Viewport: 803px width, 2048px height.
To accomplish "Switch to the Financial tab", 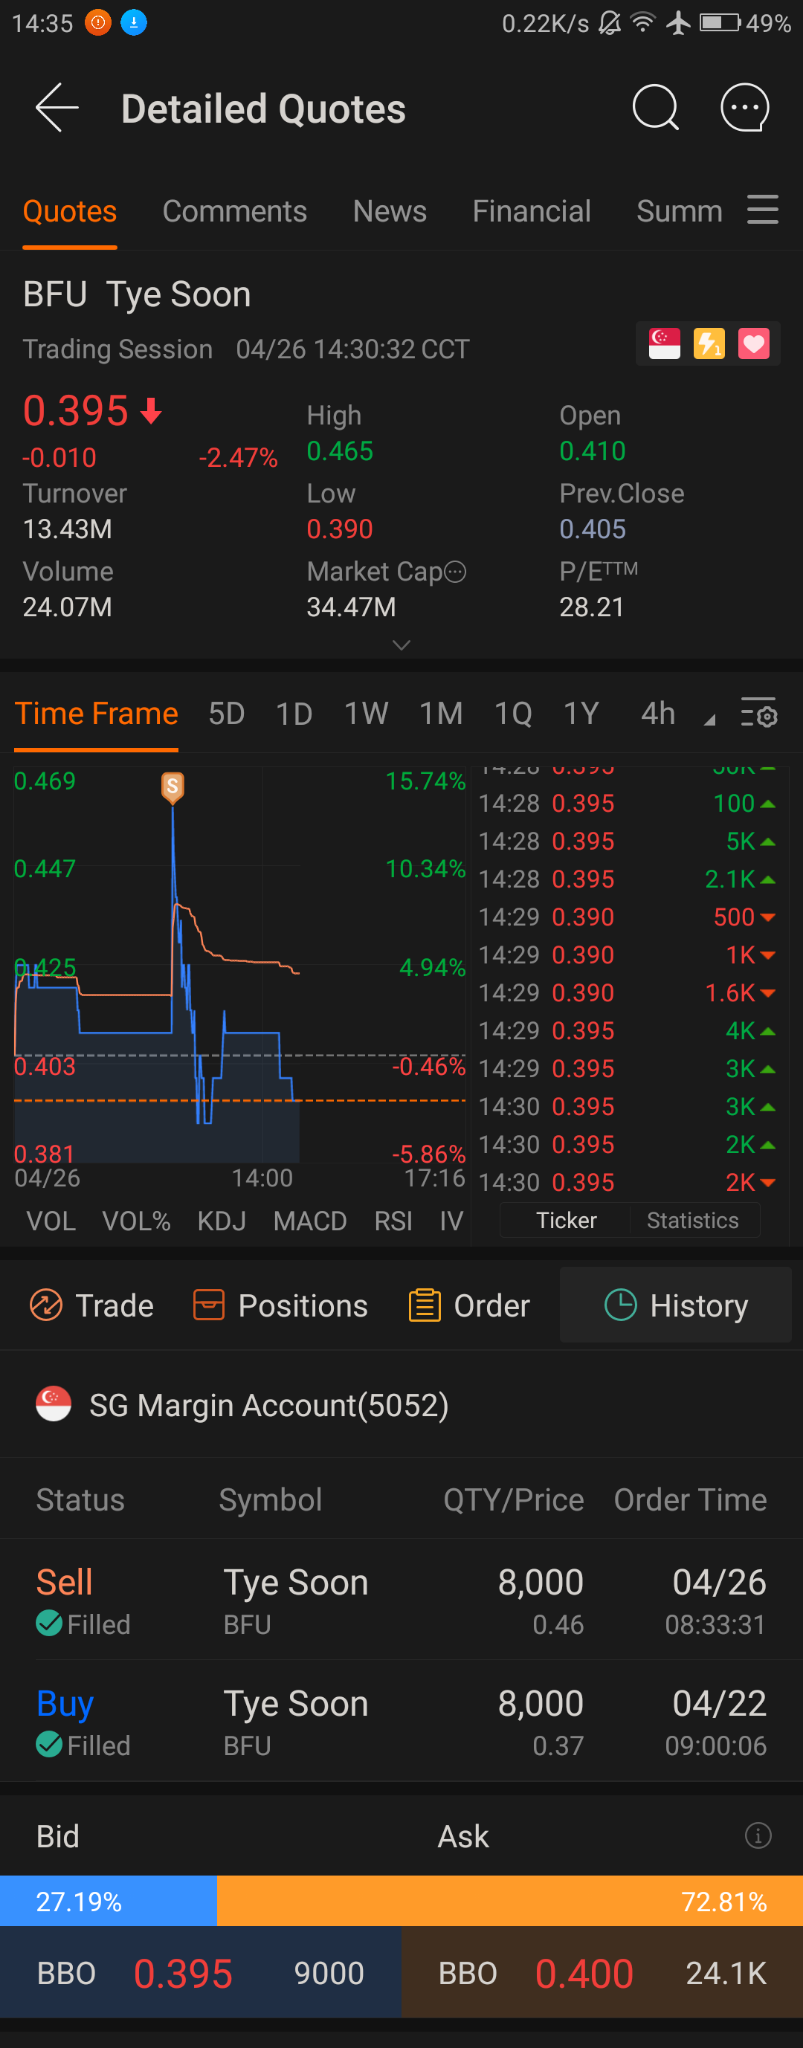I will click(x=532, y=211).
